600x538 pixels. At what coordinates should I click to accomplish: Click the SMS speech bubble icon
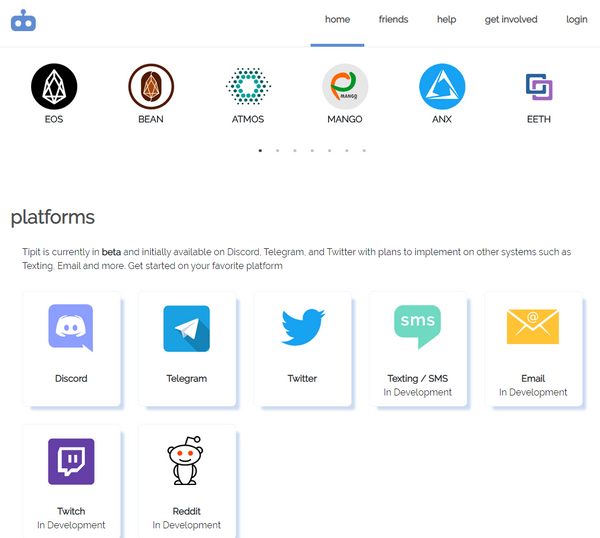point(417,327)
